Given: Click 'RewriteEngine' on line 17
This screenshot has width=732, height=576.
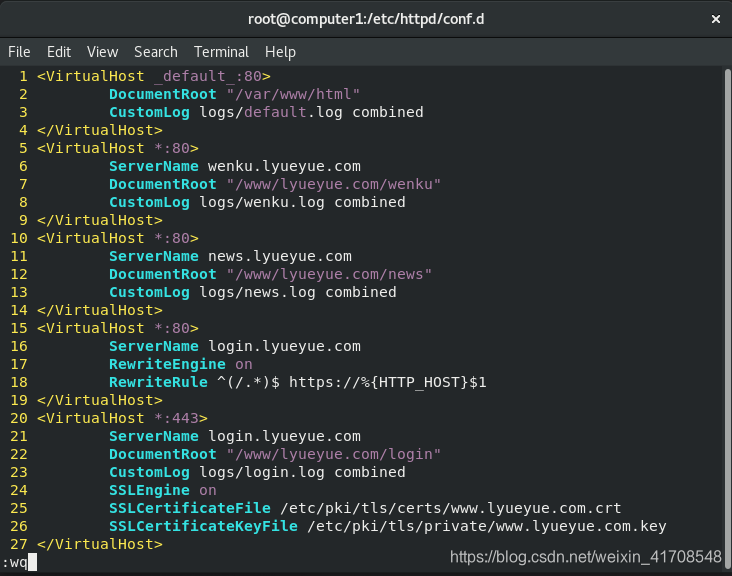Looking at the screenshot, I should (167, 364).
